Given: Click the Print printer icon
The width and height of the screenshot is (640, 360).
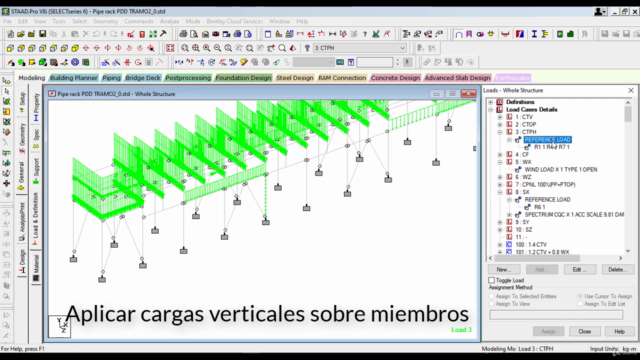Looking at the screenshot, I should tap(183, 34).
